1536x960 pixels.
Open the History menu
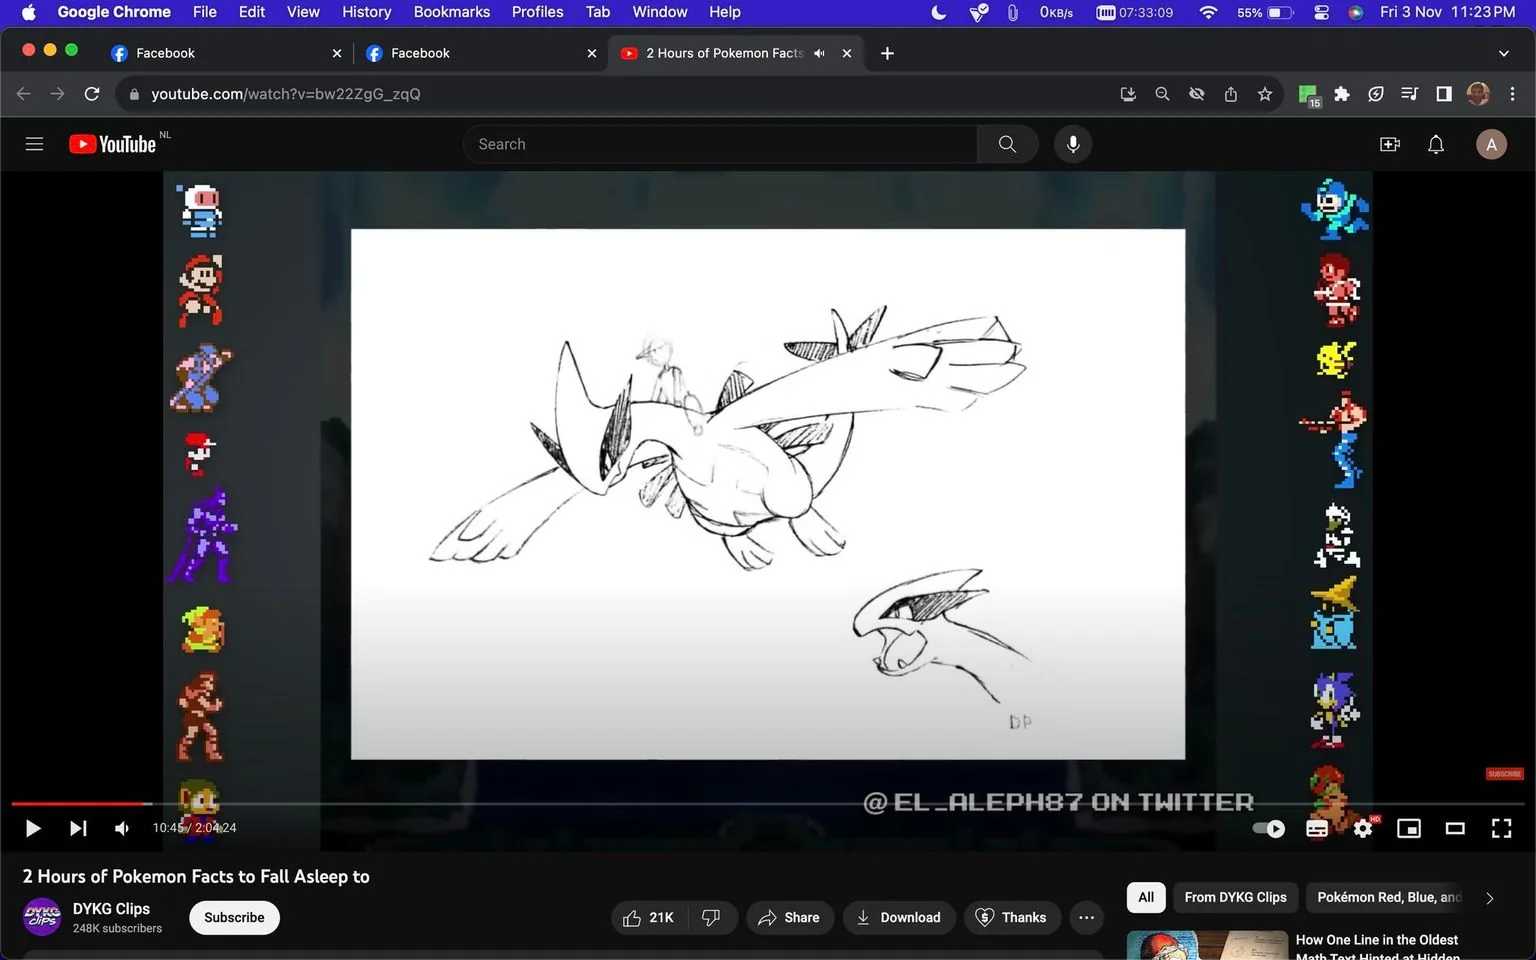pyautogui.click(x=366, y=12)
